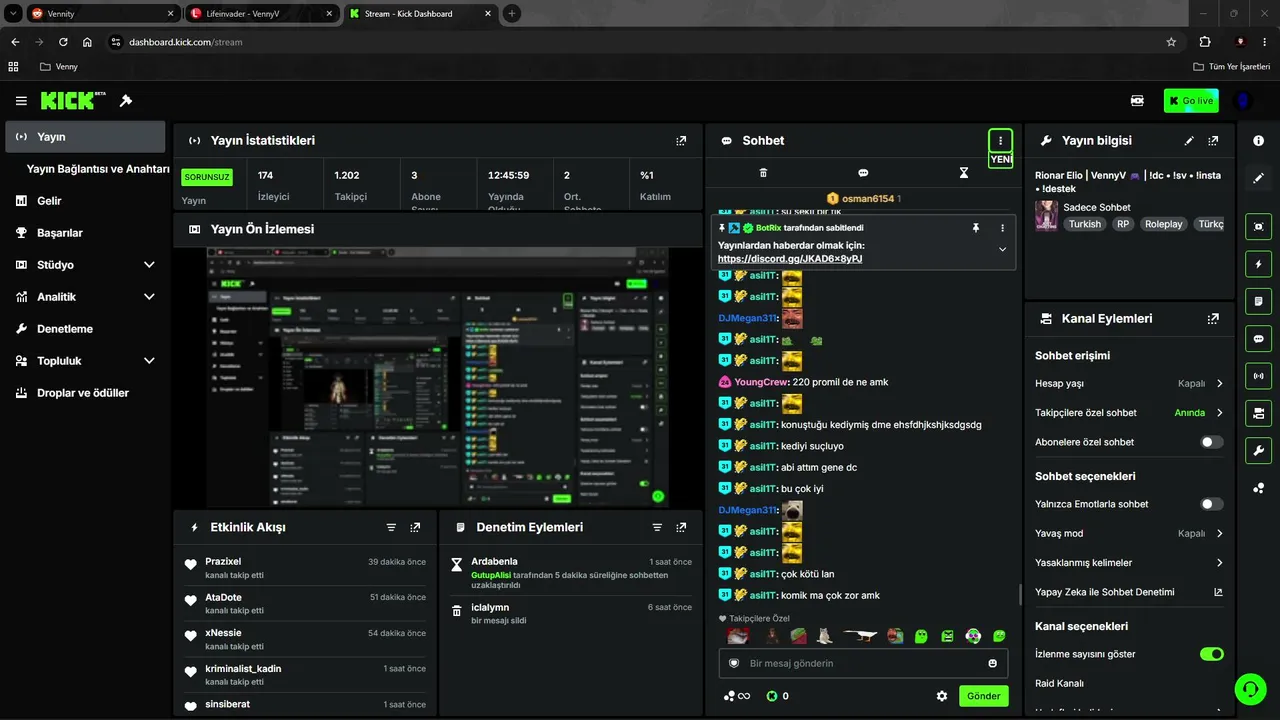Select Yayın in the sidebar
This screenshot has width=1280, height=720.
tap(85, 137)
